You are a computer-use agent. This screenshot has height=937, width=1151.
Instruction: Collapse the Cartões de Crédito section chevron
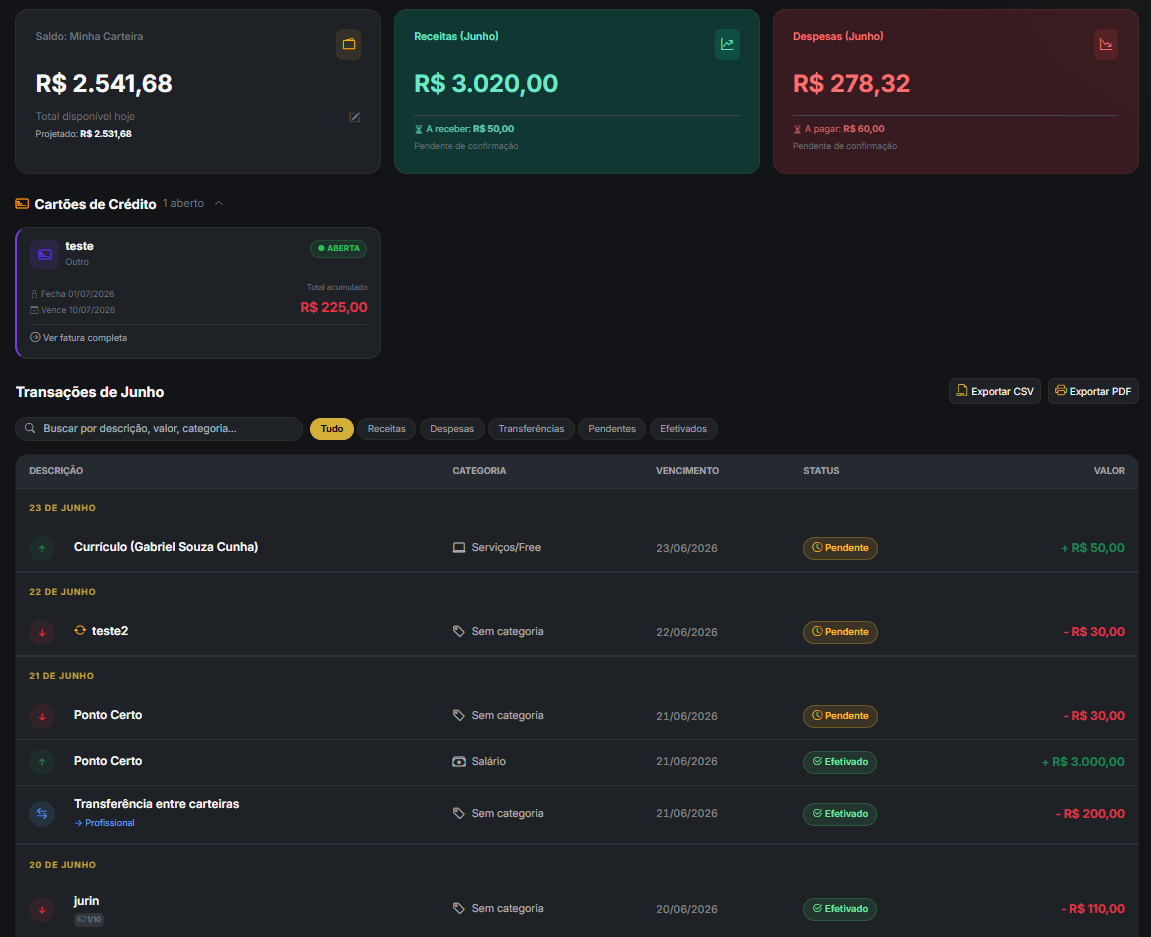click(x=219, y=203)
